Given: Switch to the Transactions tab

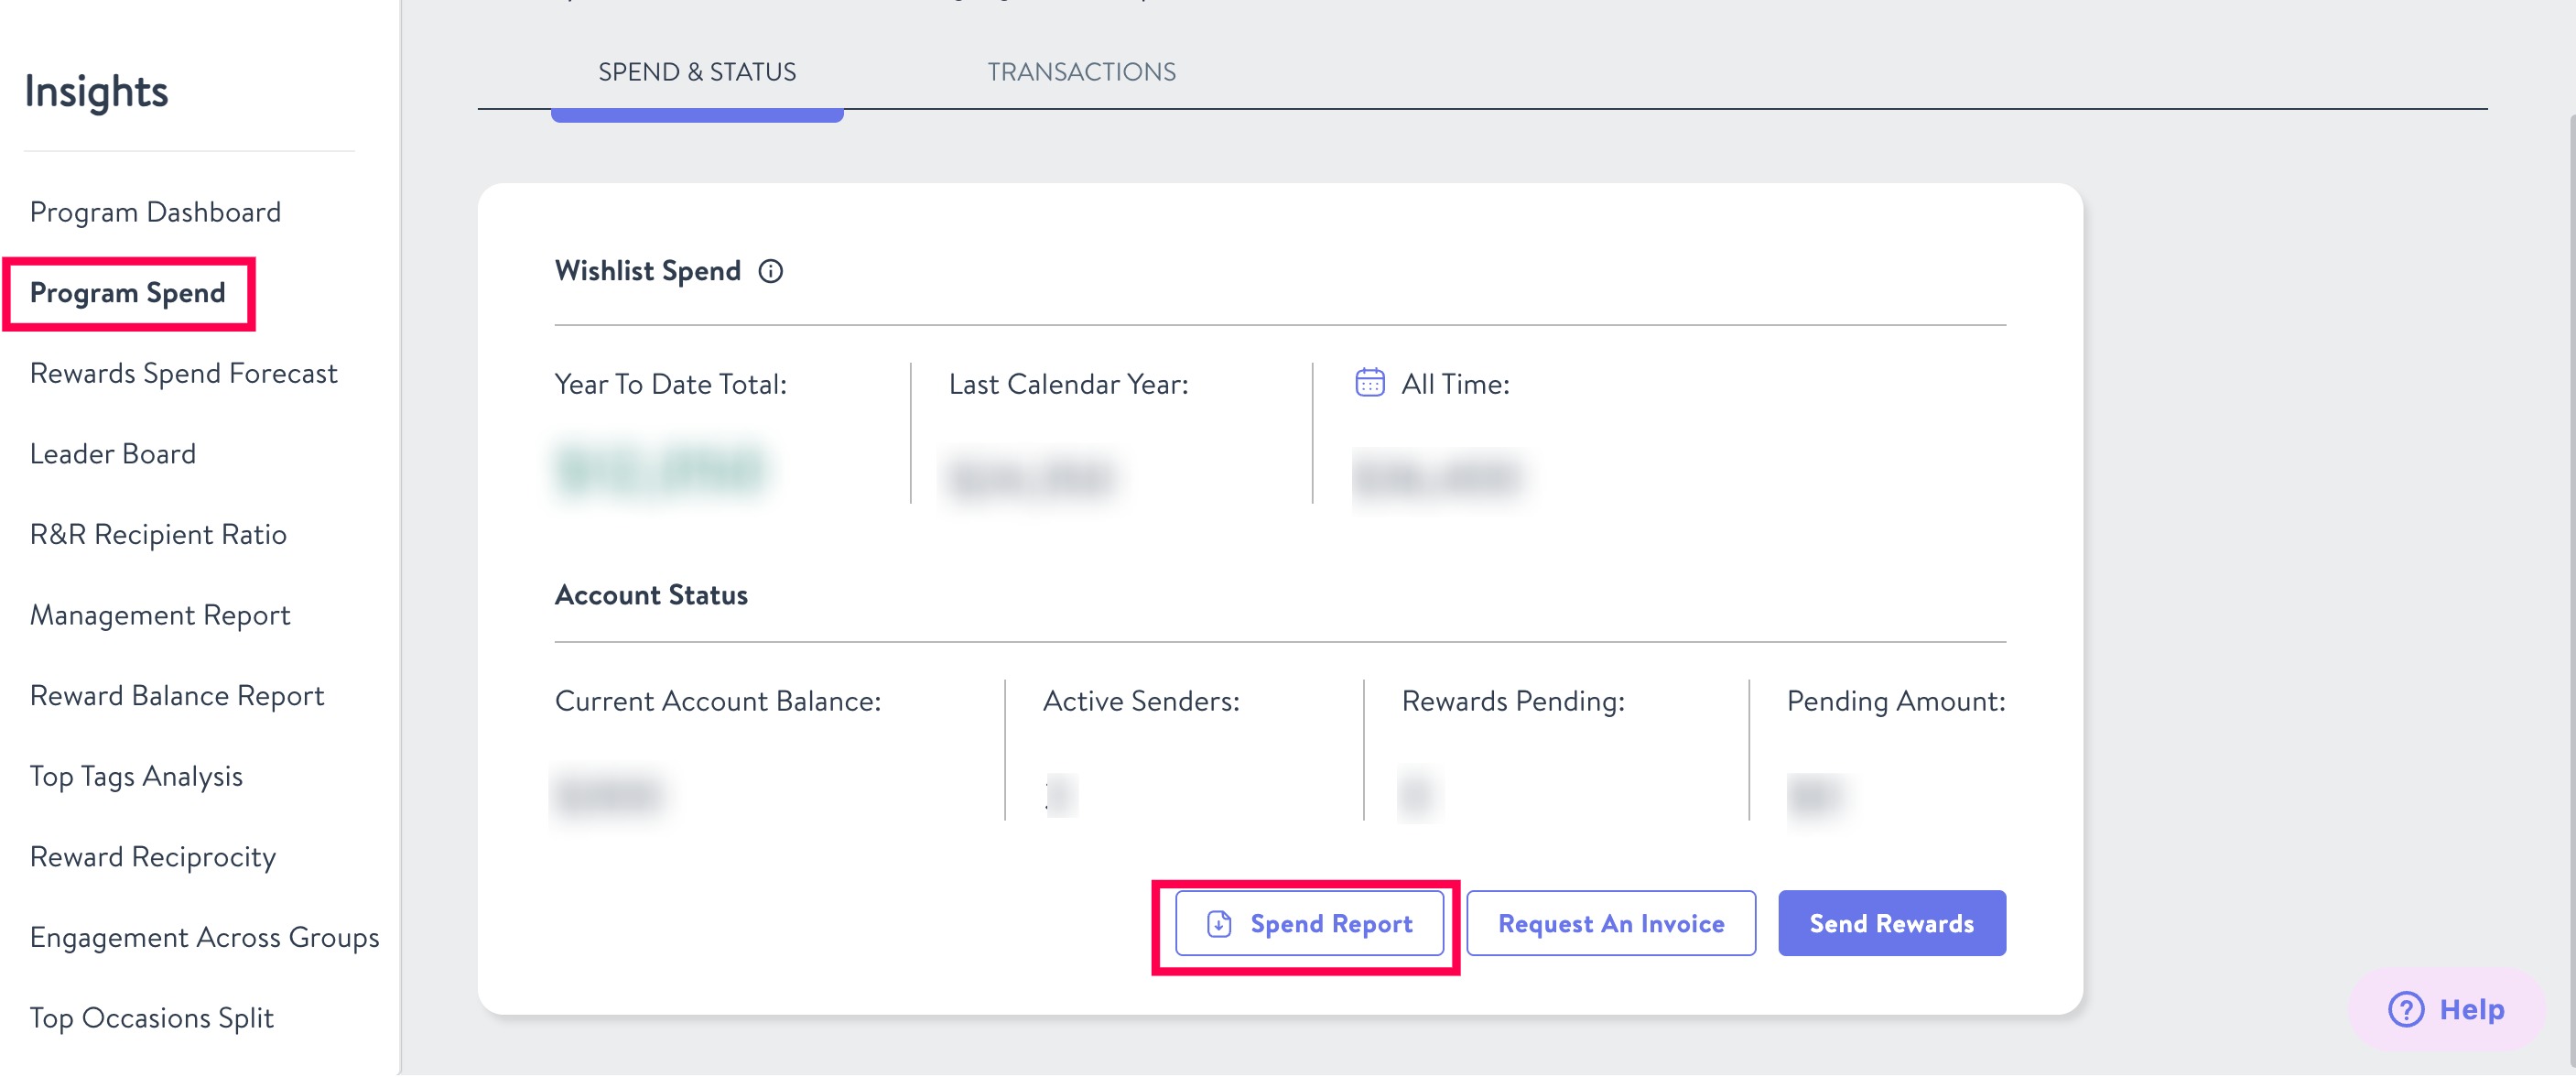Looking at the screenshot, I should (1081, 72).
